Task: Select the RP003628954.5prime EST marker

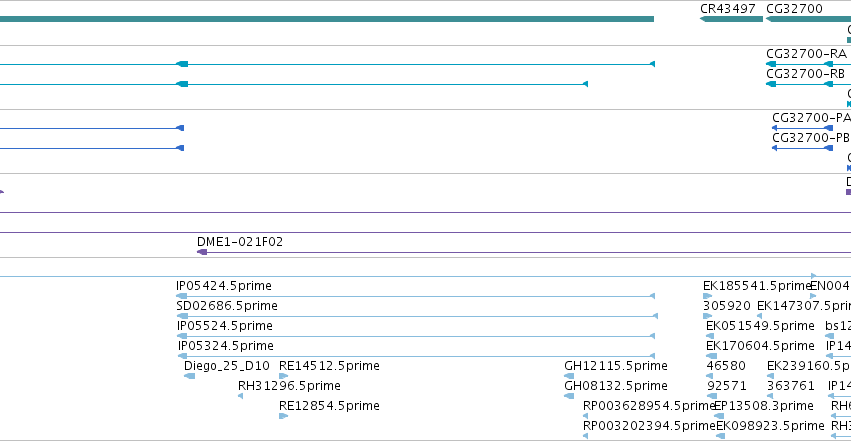Action: [x=585, y=416]
